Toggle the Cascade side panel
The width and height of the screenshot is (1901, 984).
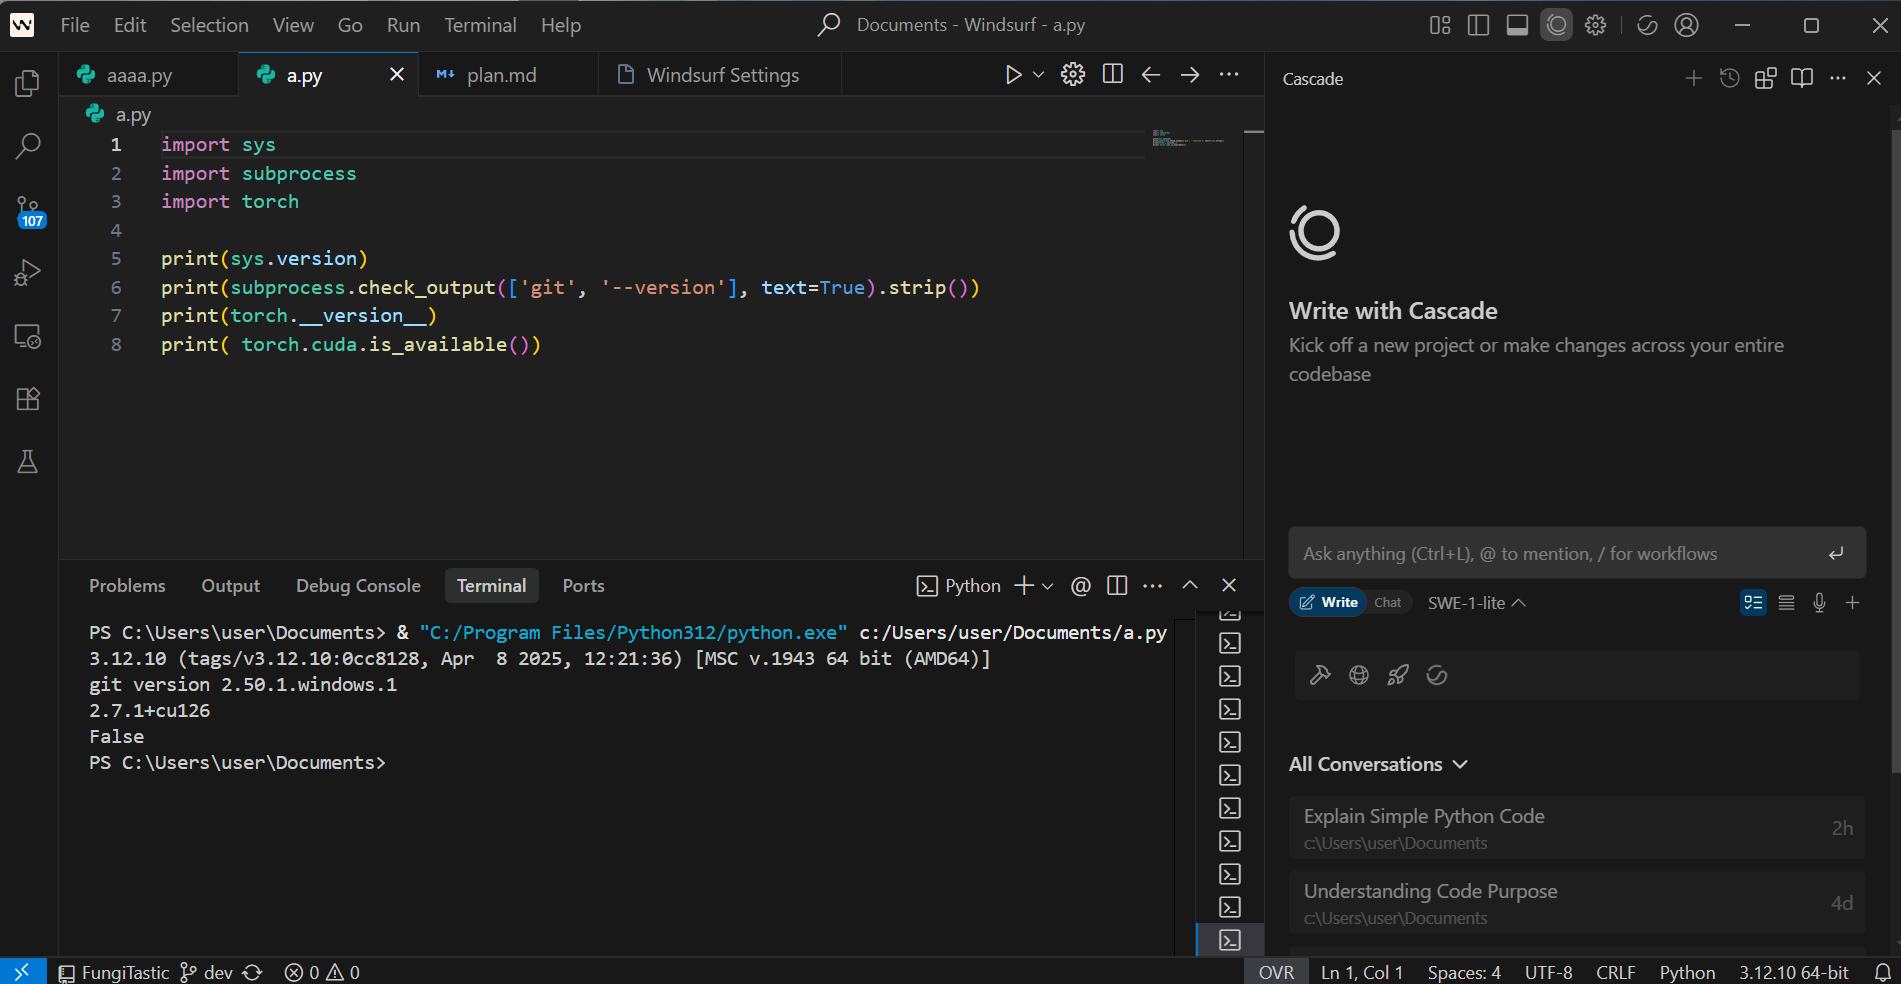(x=1556, y=25)
